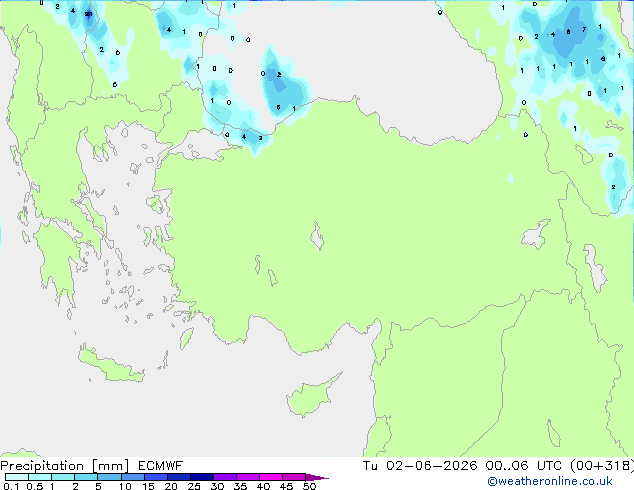
Task: Click the '(00+318)' forecast offset text
Action: click(x=602, y=466)
